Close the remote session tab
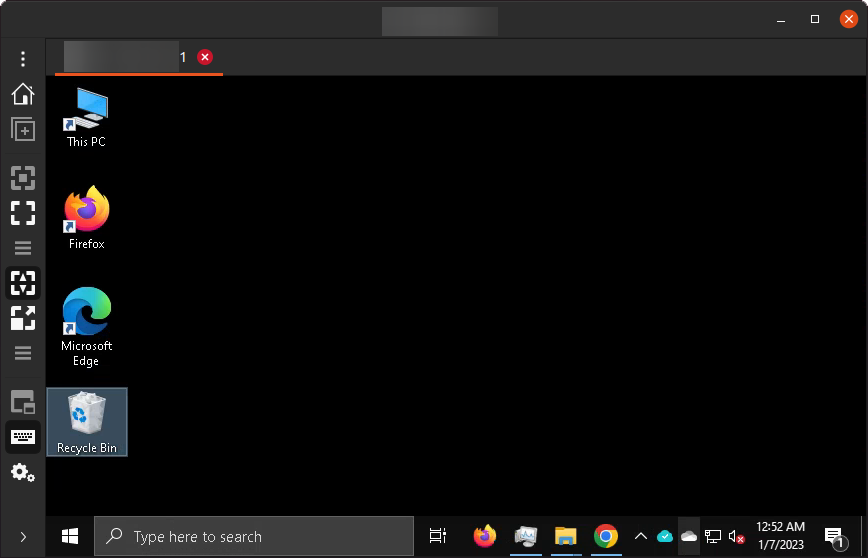The width and height of the screenshot is (868, 558). pyautogui.click(x=205, y=57)
